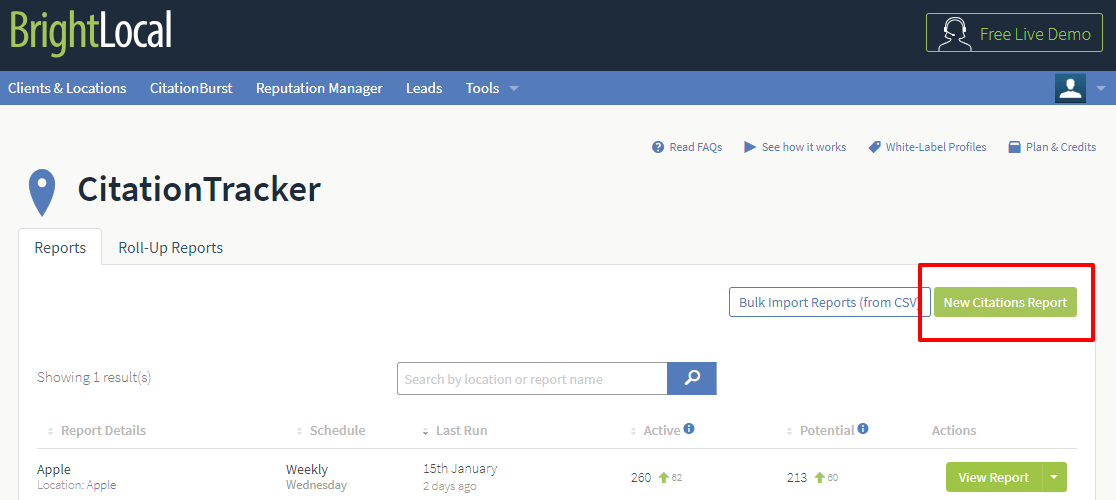Open the See how it works link

[x=804, y=147]
